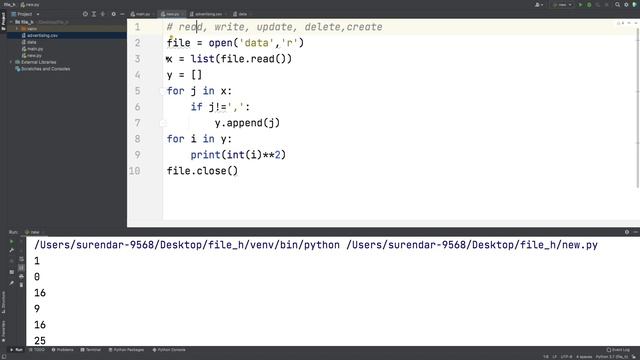
Task: Click the fold marker beside line 5
Action: point(163,91)
